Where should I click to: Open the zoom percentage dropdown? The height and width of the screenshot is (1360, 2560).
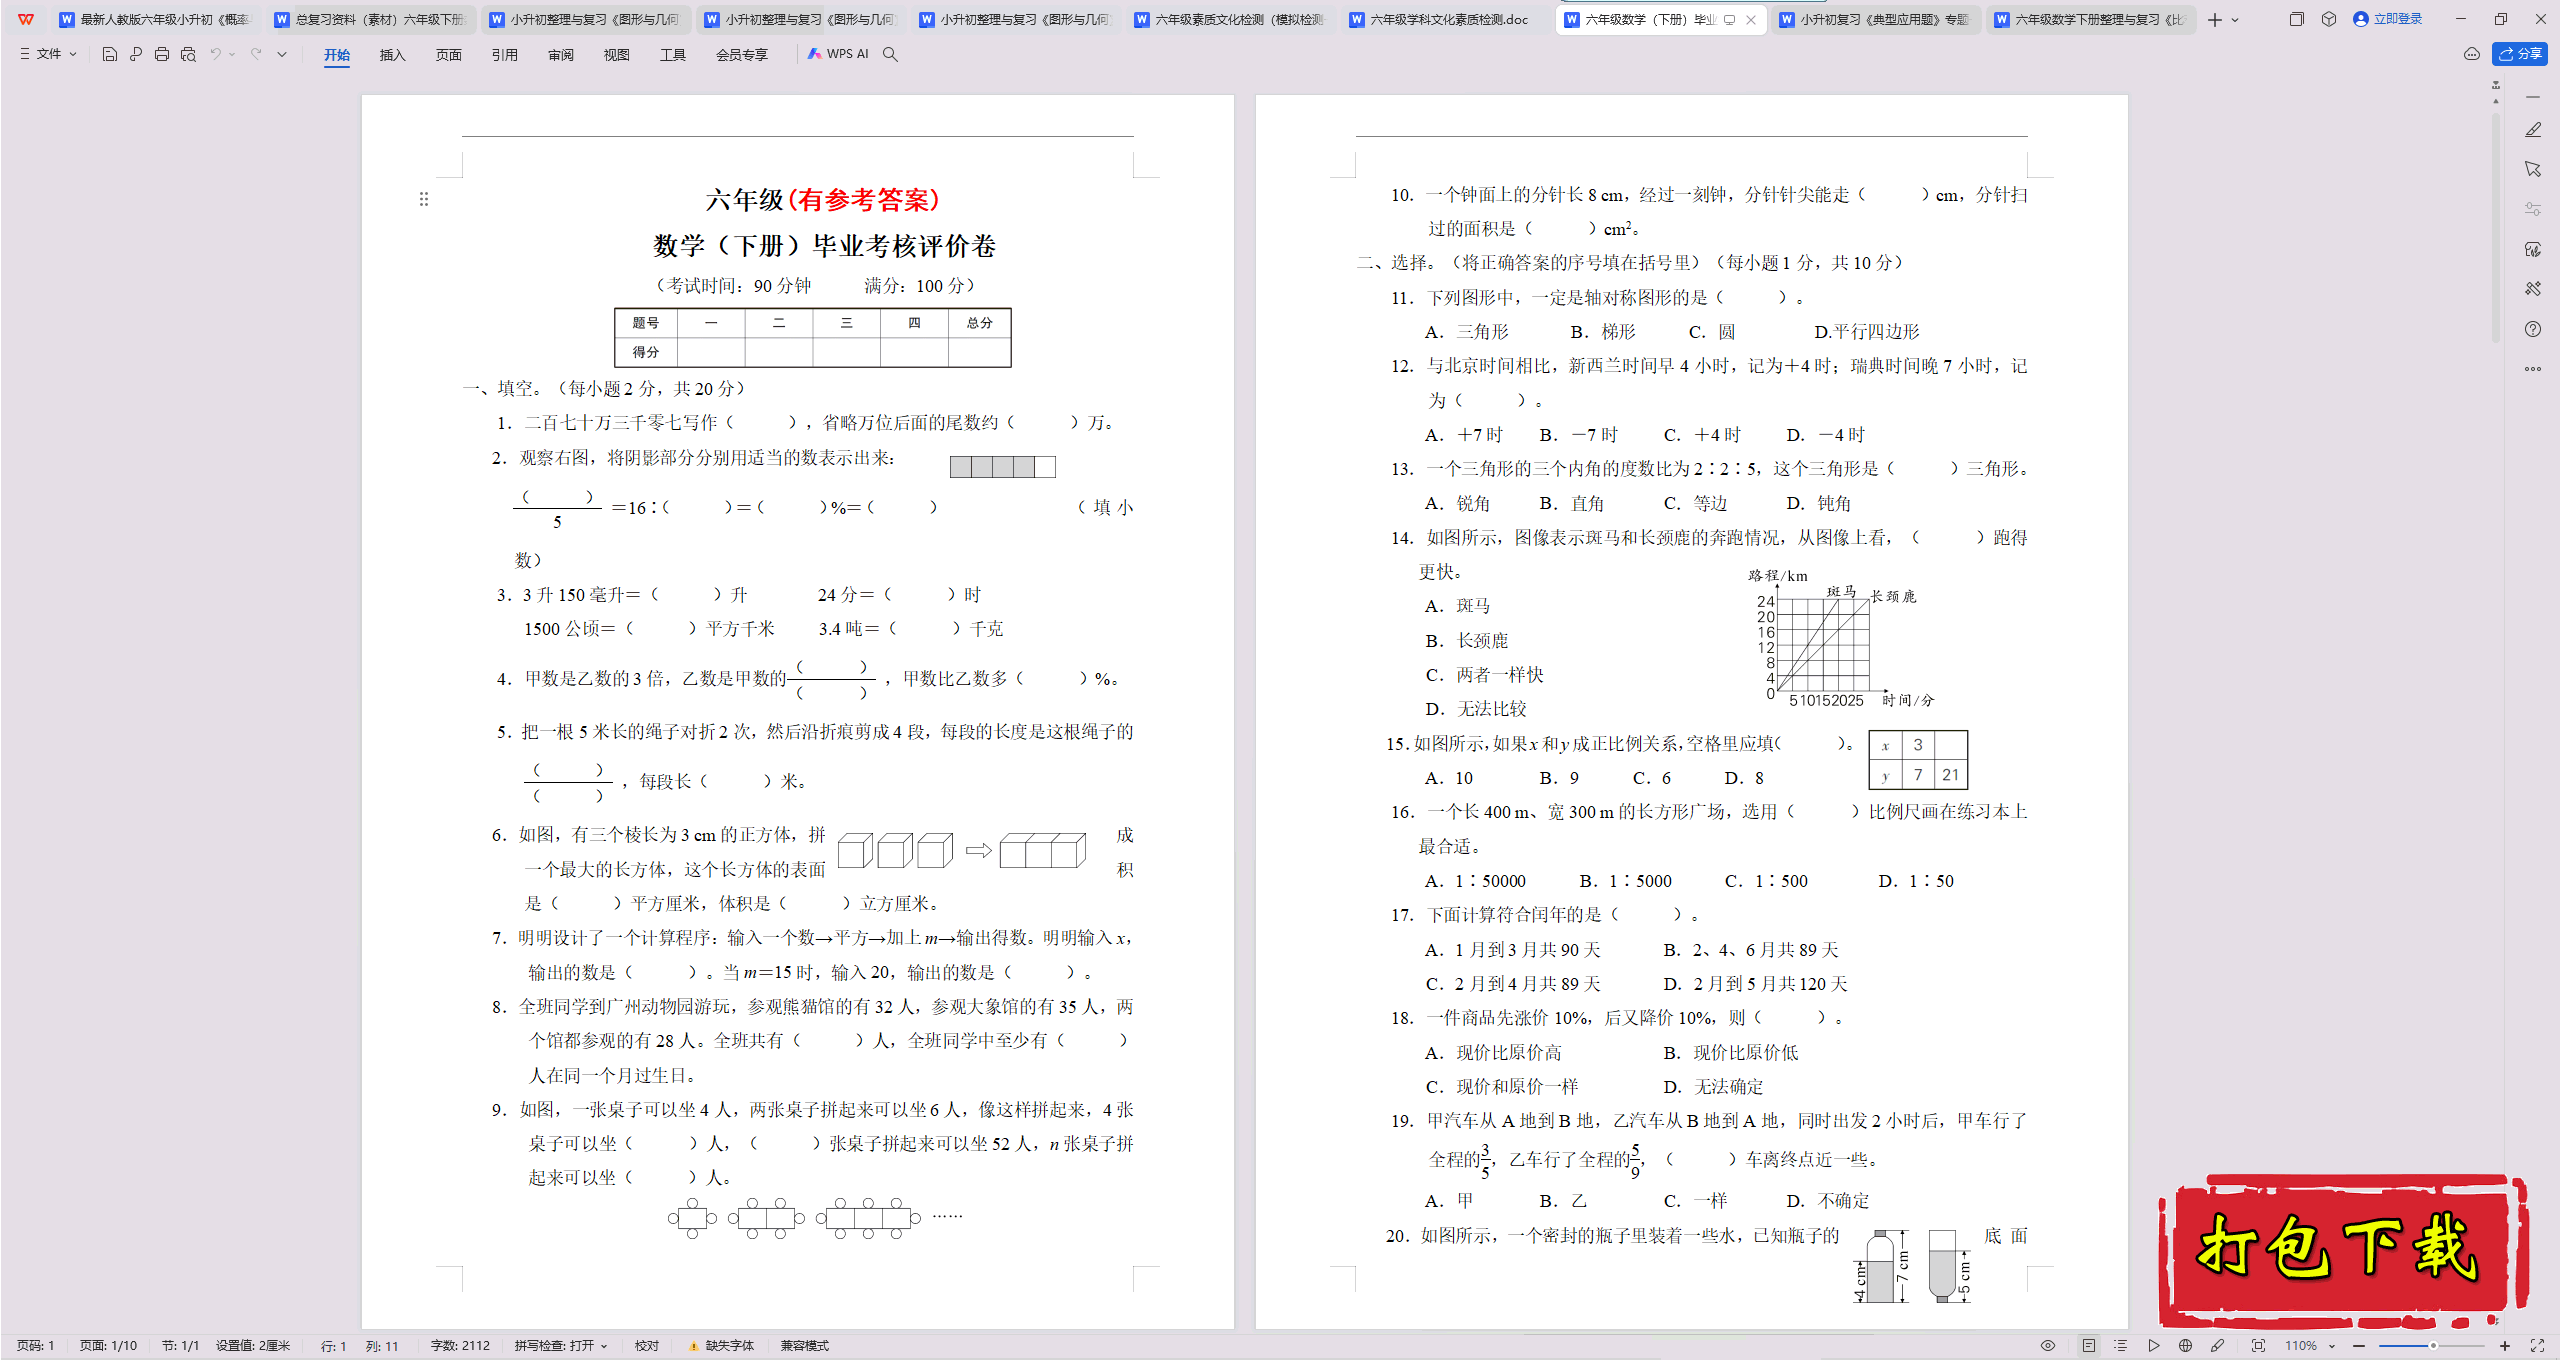2331,1346
